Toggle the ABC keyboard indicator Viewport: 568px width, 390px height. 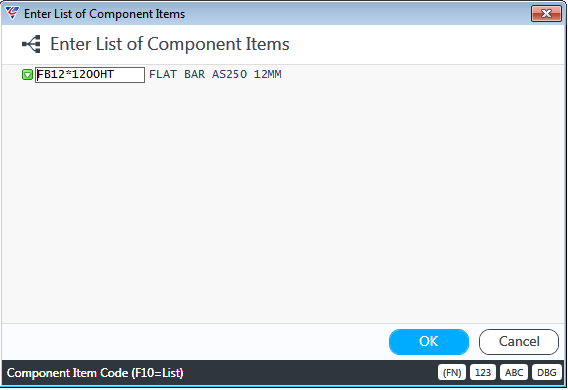click(x=514, y=372)
